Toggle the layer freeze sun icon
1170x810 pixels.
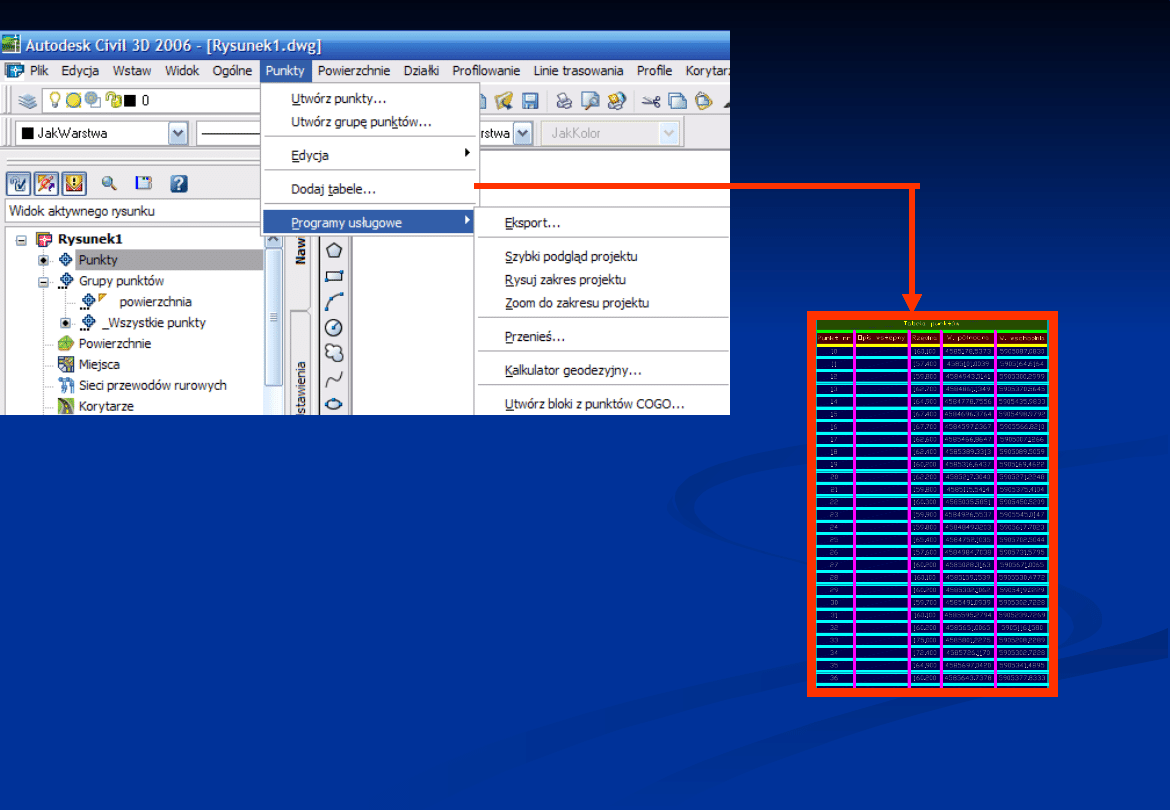coord(73,100)
